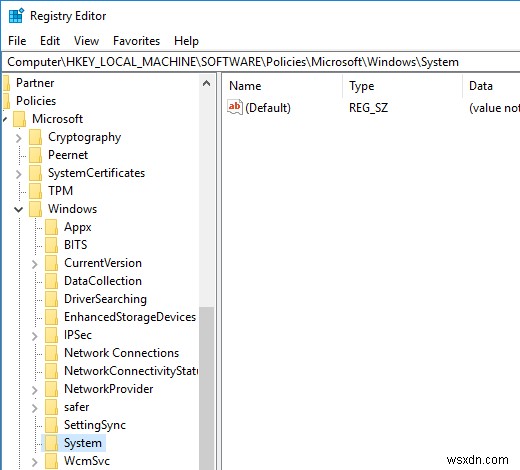Select the Policies key
Screen dimensions: 520x470
tap(36, 101)
